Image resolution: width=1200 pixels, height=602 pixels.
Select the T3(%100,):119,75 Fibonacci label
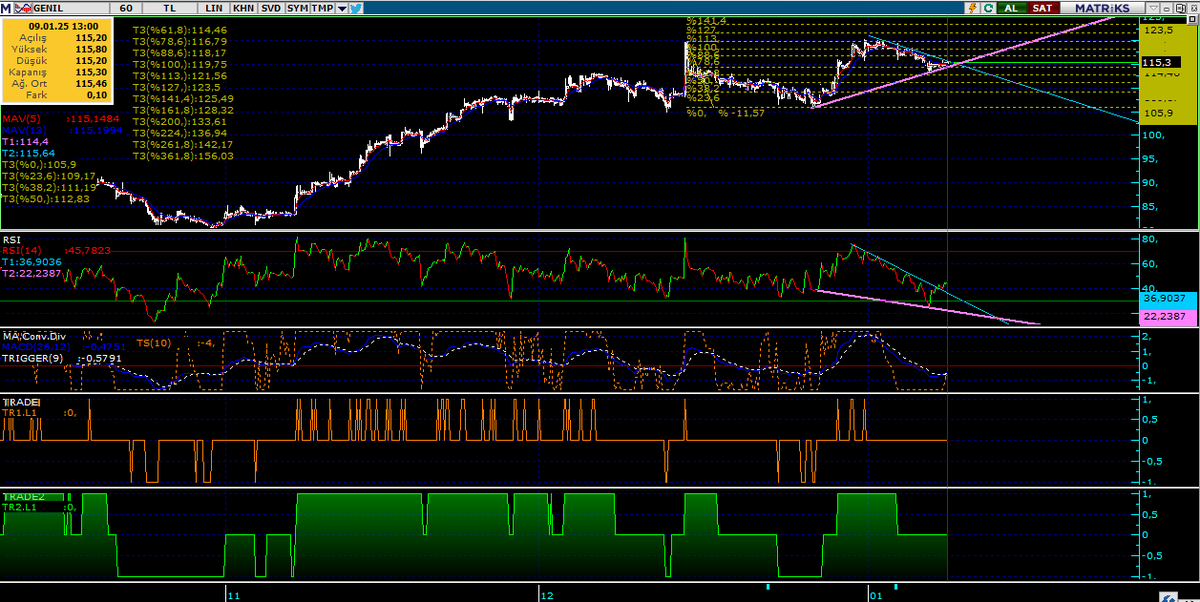[x=181, y=64]
